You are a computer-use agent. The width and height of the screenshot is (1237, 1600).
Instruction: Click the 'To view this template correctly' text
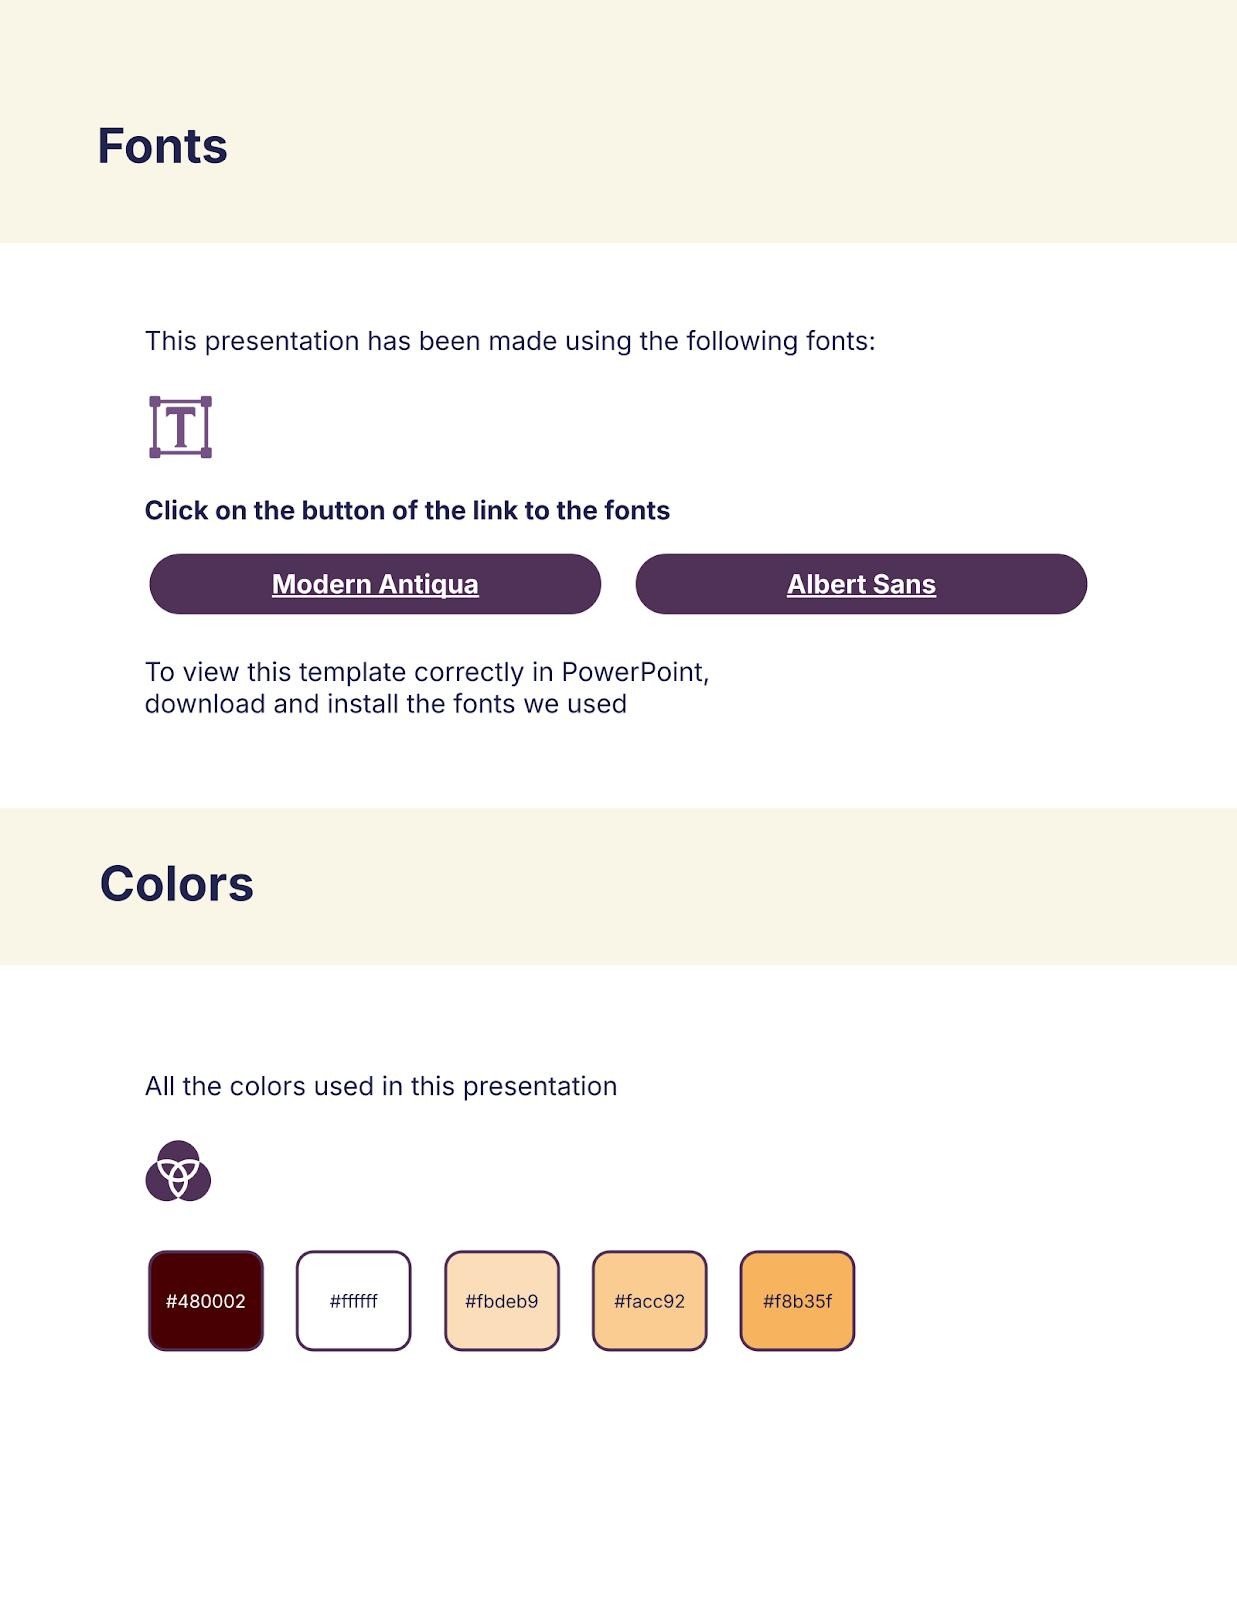click(427, 672)
